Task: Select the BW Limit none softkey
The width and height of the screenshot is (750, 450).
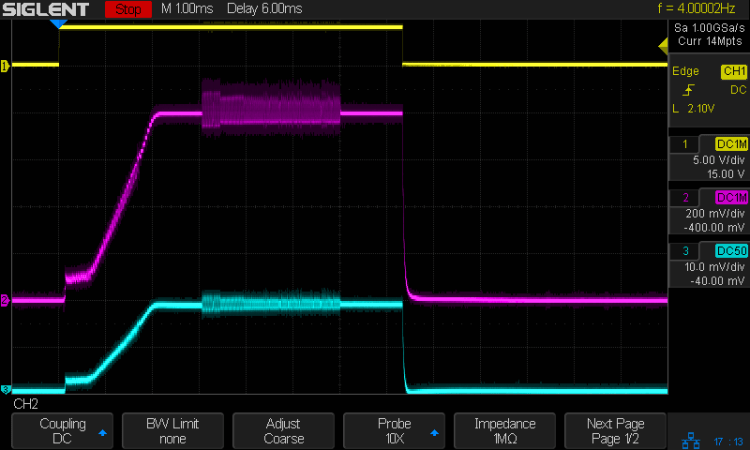Action: (x=173, y=431)
